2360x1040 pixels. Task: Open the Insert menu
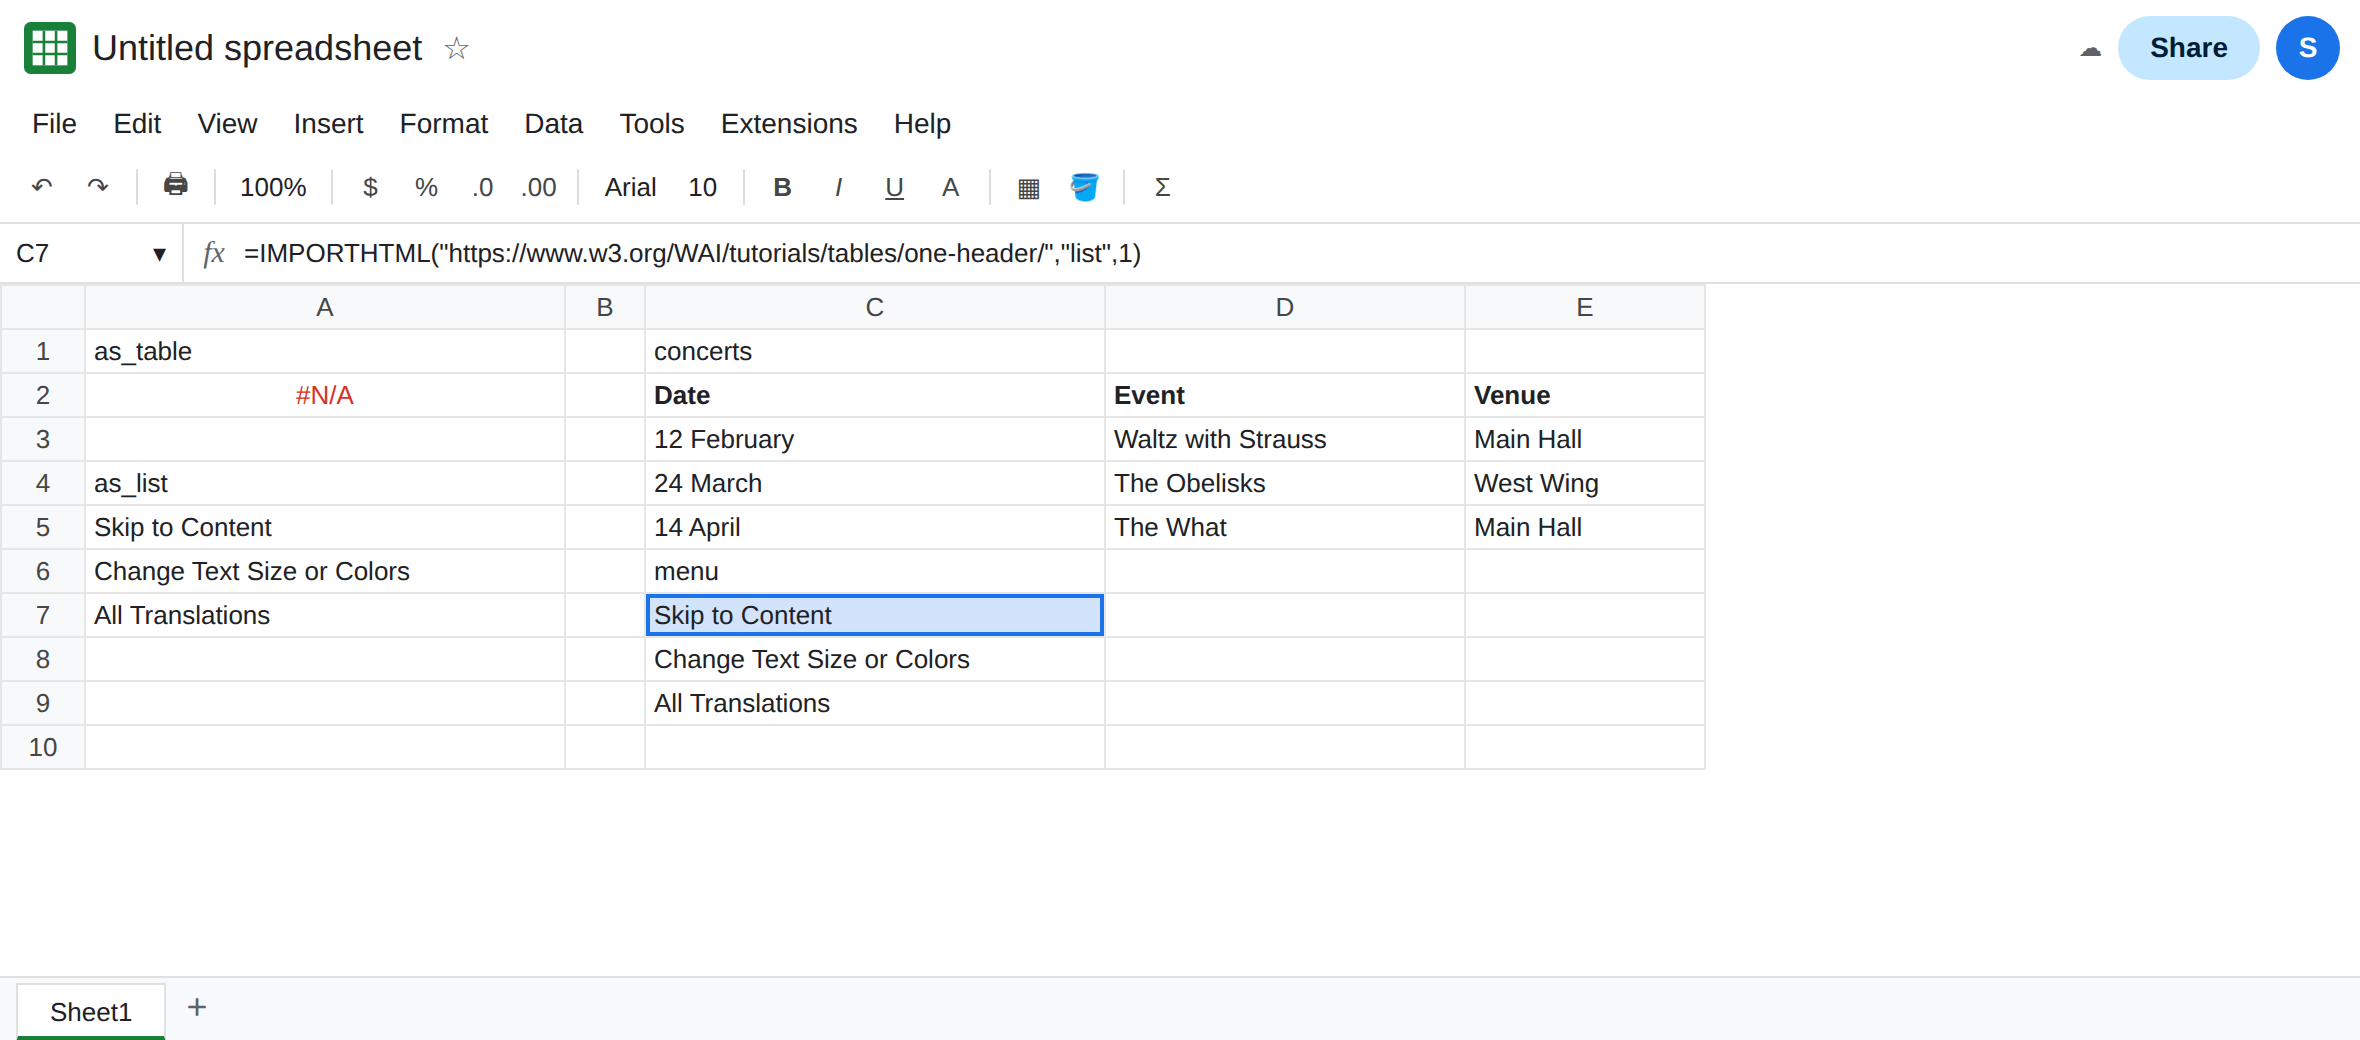pos(328,123)
